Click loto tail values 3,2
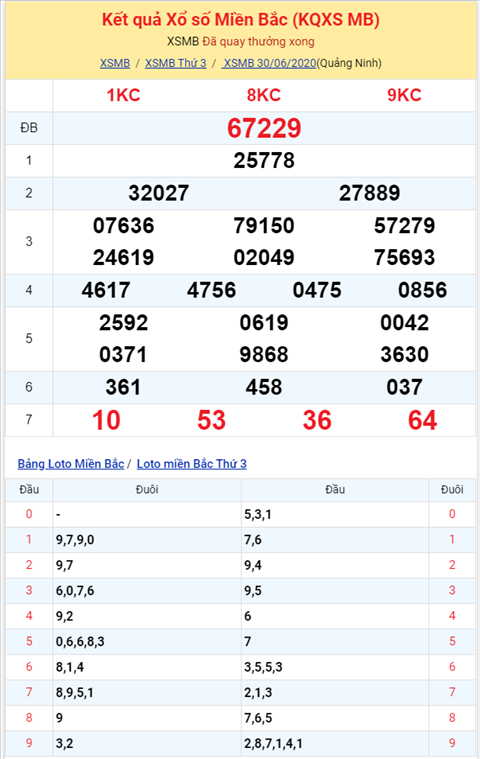This screenshot has width=480, height=759. (64, 744)
